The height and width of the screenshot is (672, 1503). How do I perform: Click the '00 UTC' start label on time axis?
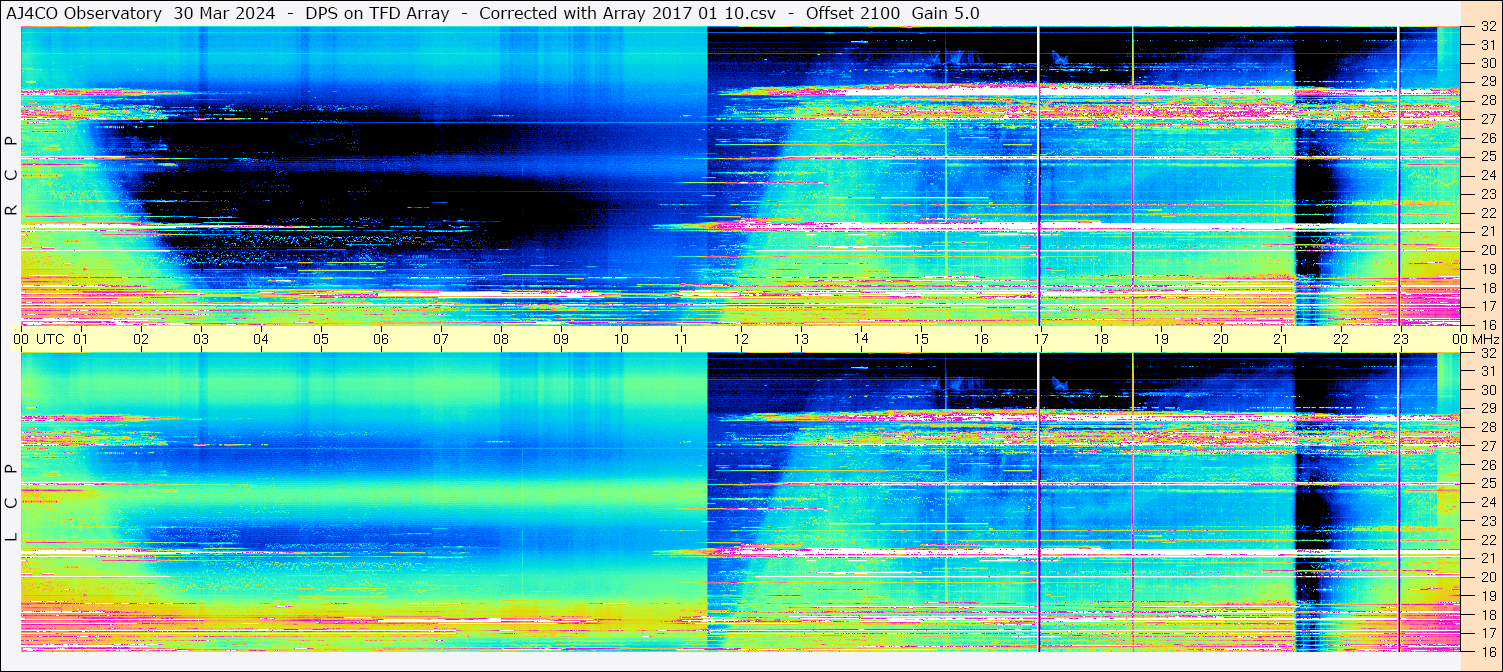pos(38,339)
